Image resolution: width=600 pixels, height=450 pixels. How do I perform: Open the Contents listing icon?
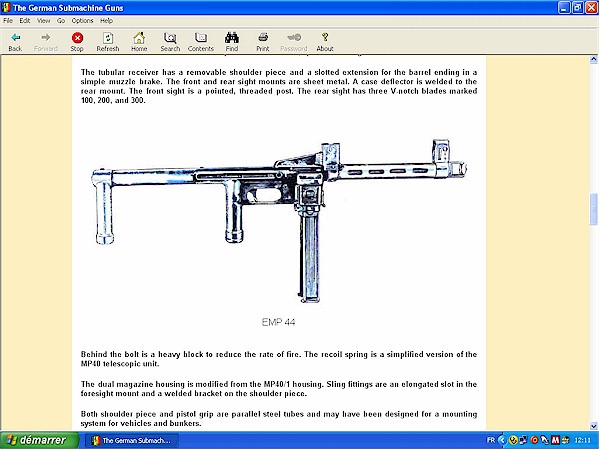[201, 41]
